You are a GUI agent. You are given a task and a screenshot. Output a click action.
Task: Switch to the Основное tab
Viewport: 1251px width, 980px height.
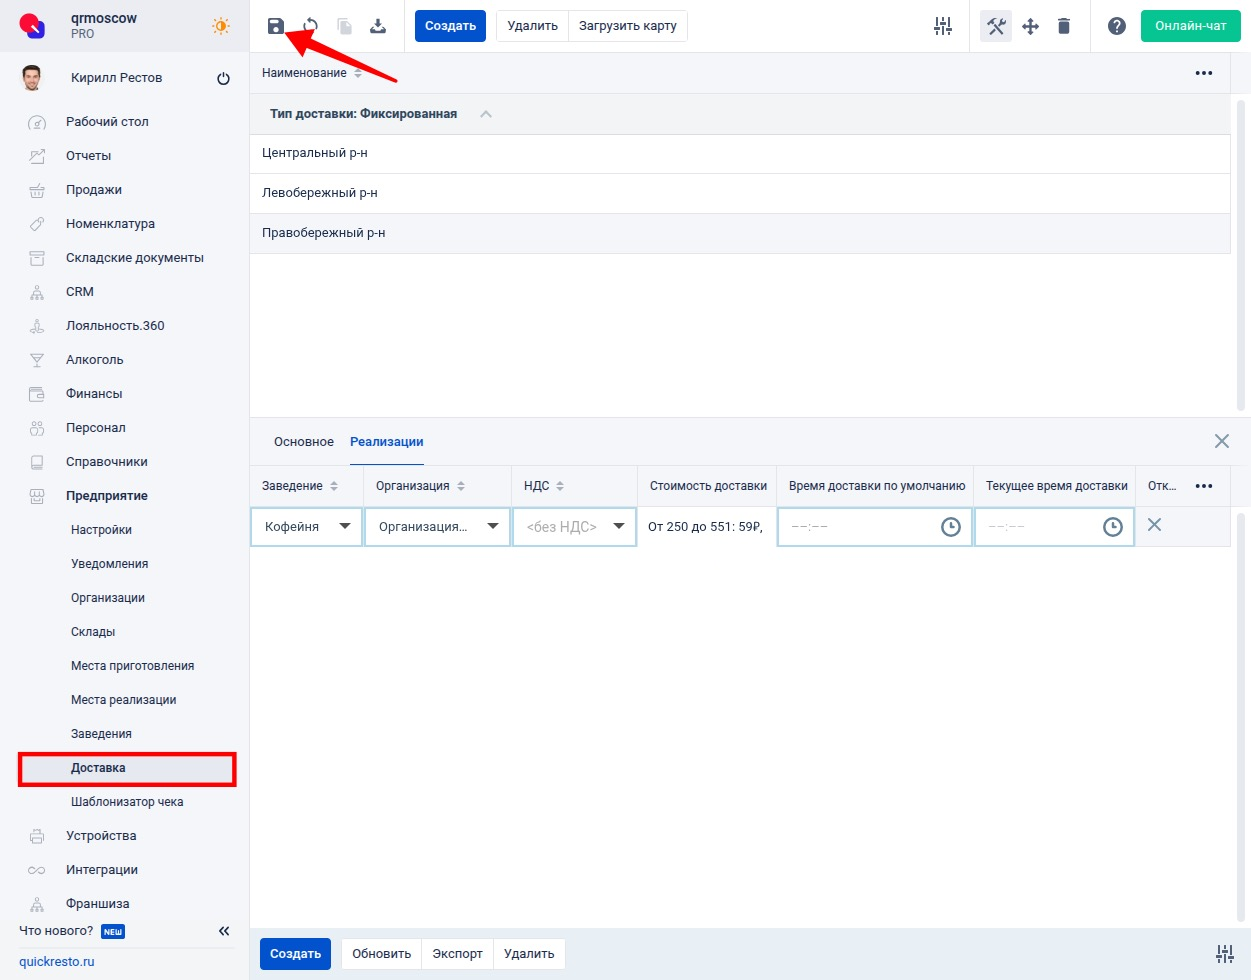click(x=304, y=442)
